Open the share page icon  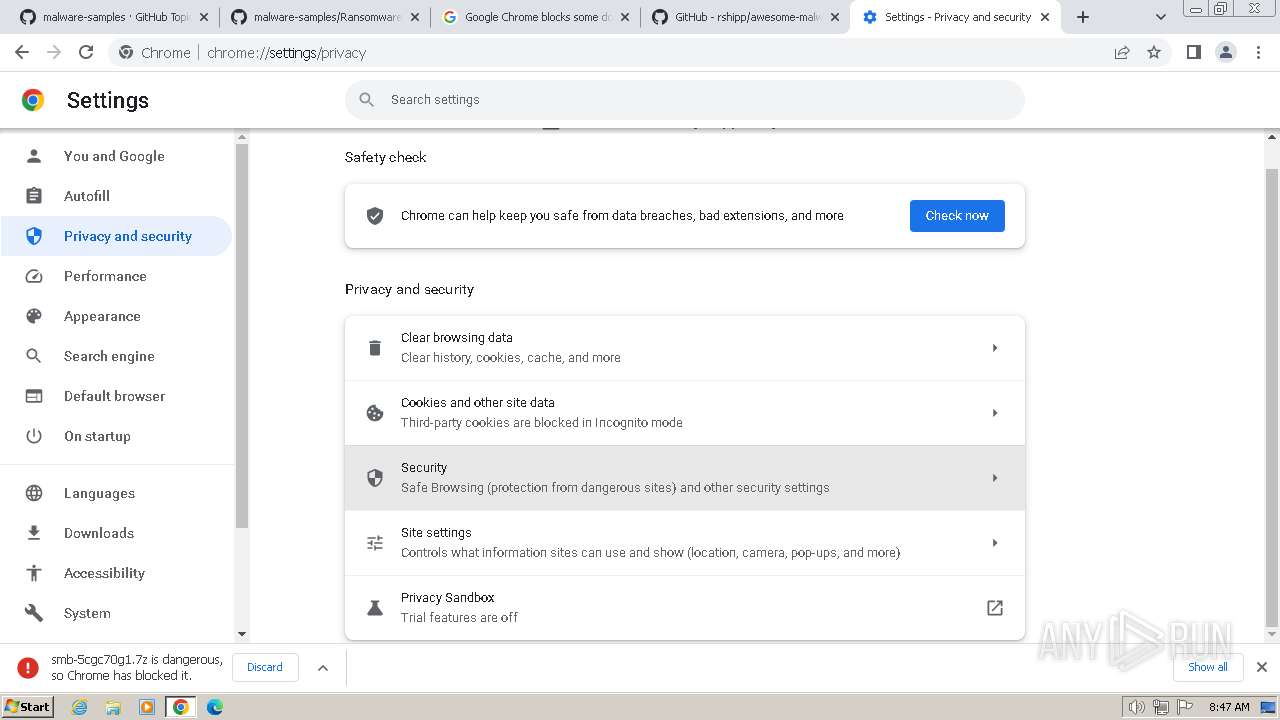pyautogui.click(x=1122, y=53)
